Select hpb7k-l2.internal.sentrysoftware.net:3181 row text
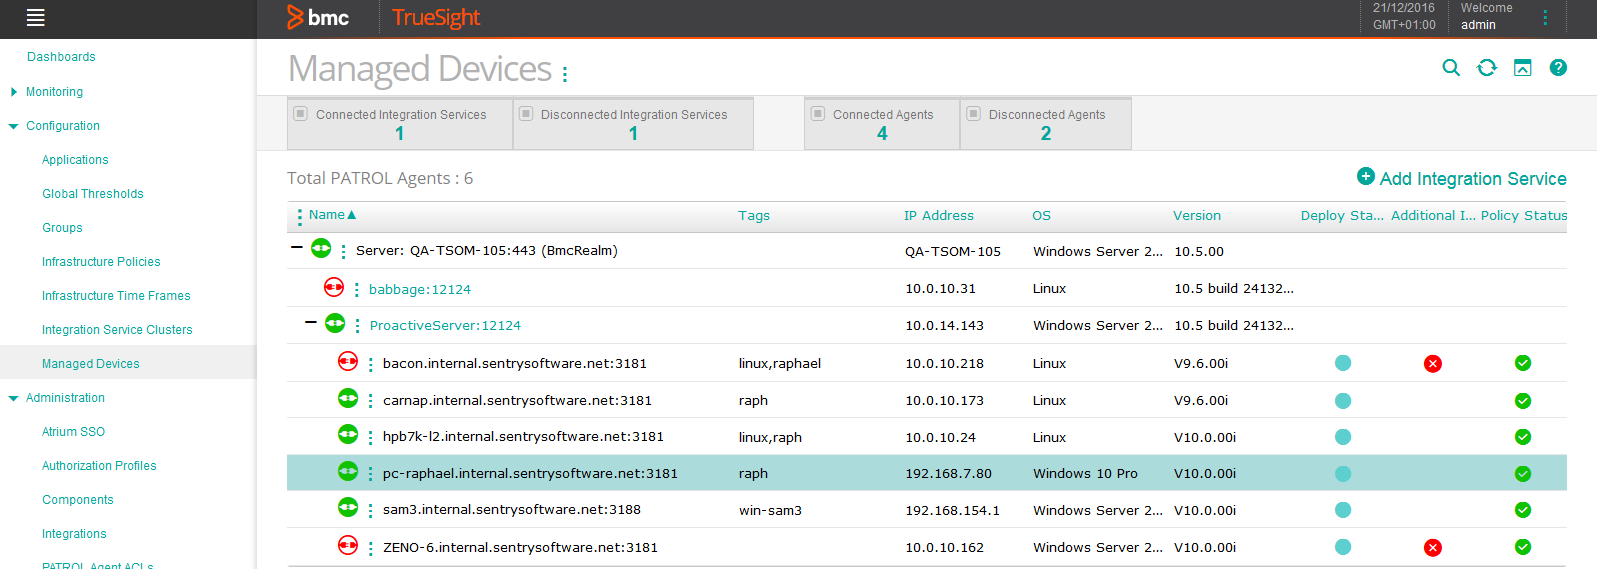The height and width of the screenshot is (569, 1597). [x=523, y=437]
